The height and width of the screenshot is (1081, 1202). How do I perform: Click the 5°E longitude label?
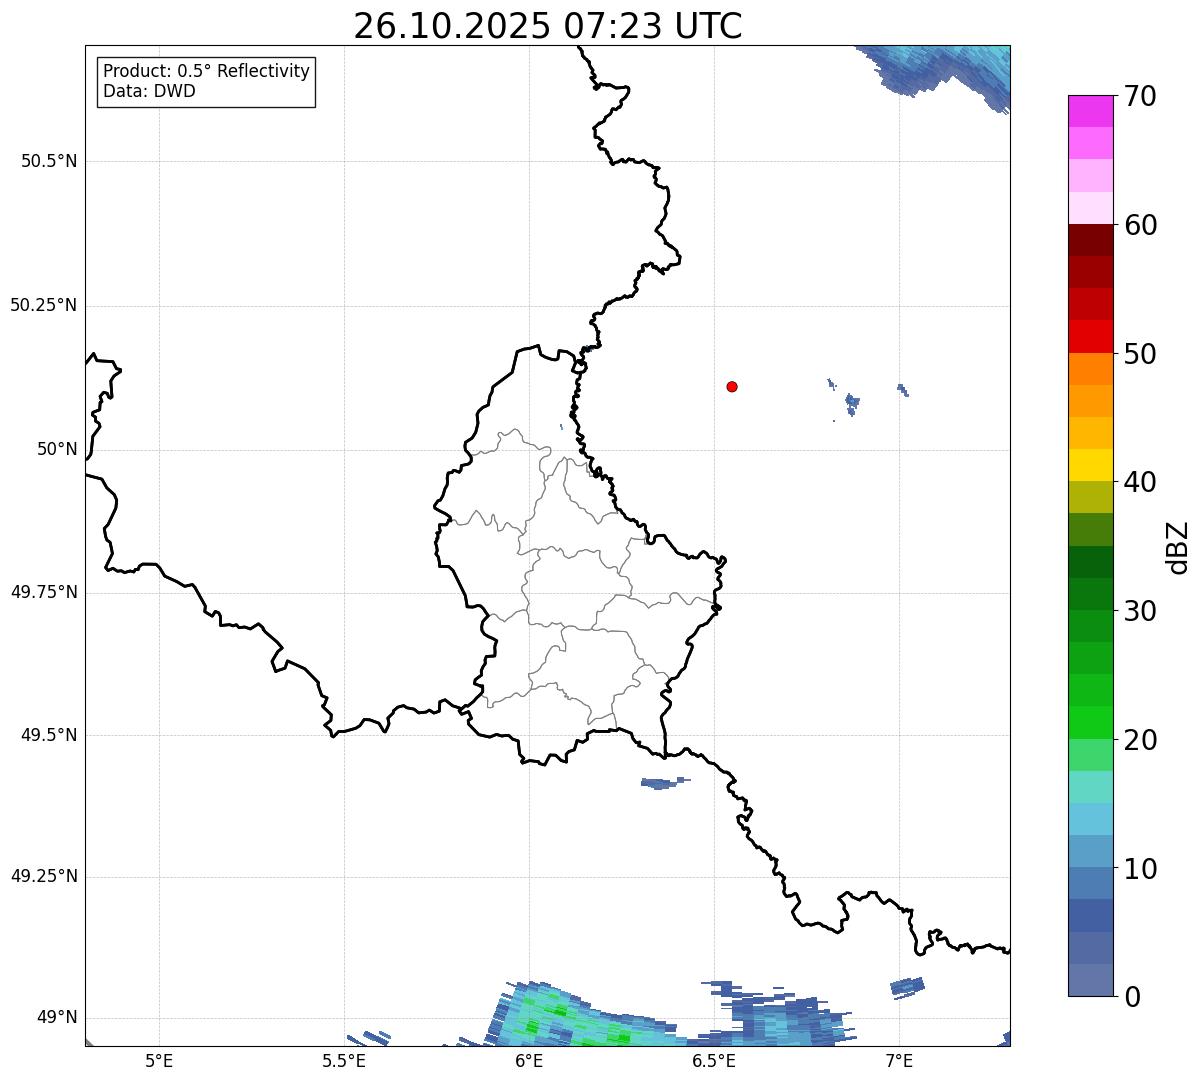(x=159, y=1060)
